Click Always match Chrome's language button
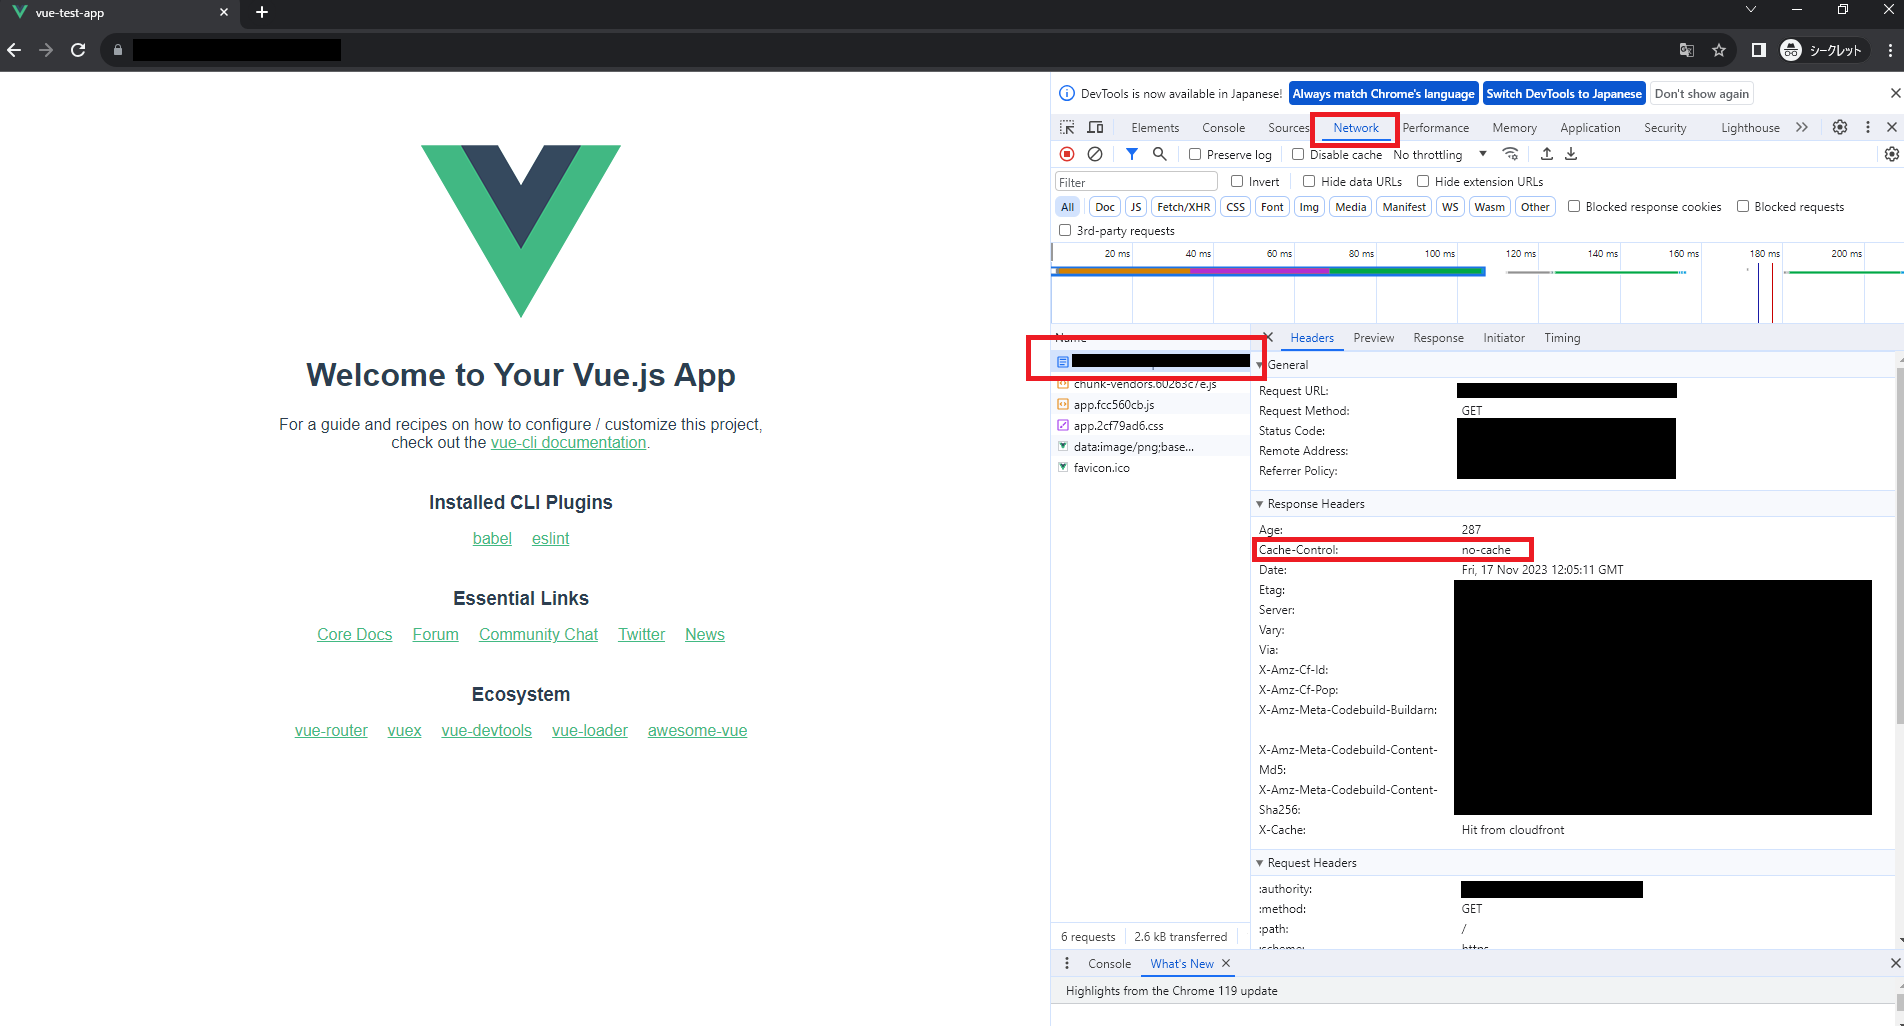The width and height of the screenshot is (1904, 1026). (1383, 93)
